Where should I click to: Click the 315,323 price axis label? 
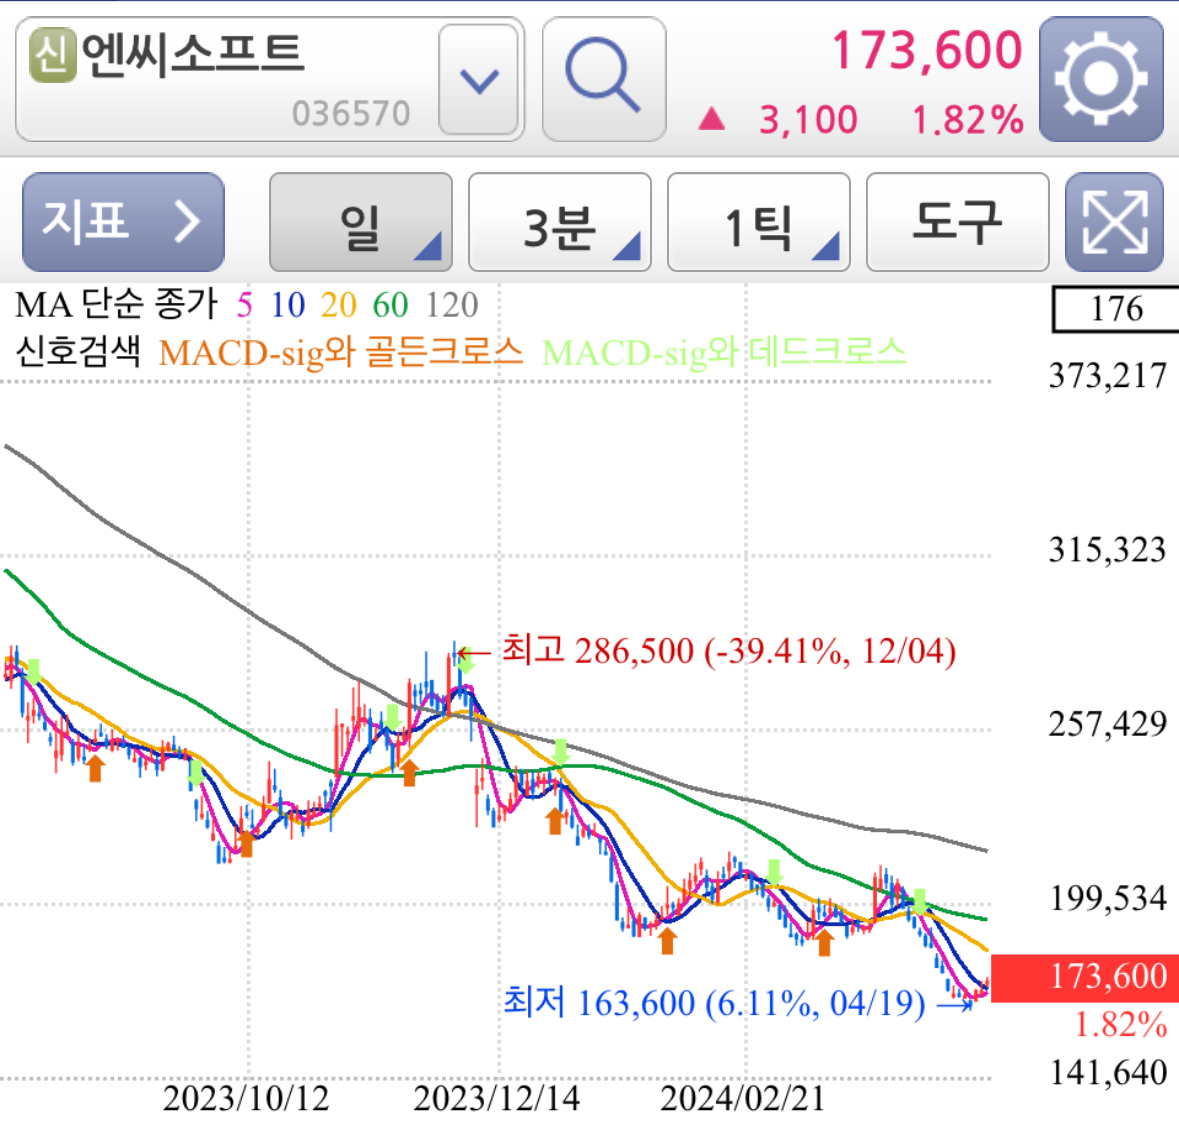pos(1108,550)
